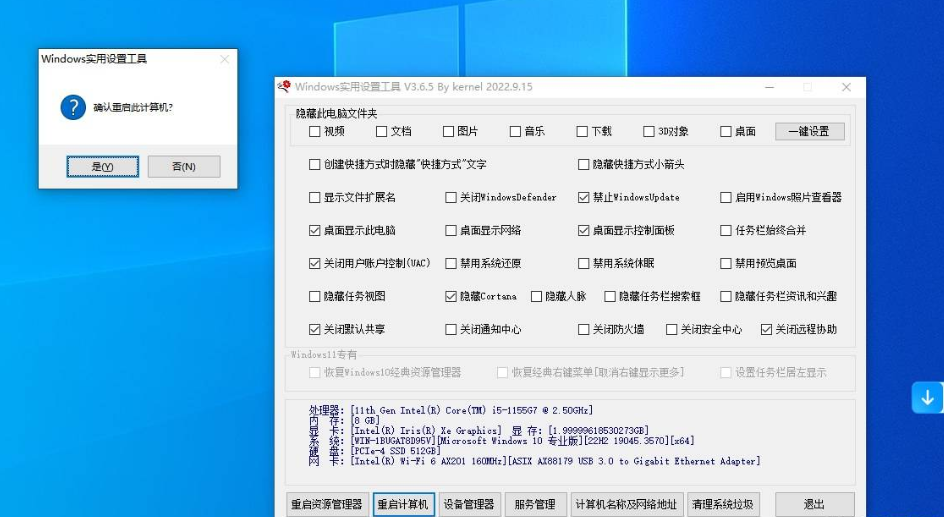Open 设备管理器 button
Screen dimensions: 944x517
coord(469,504)
